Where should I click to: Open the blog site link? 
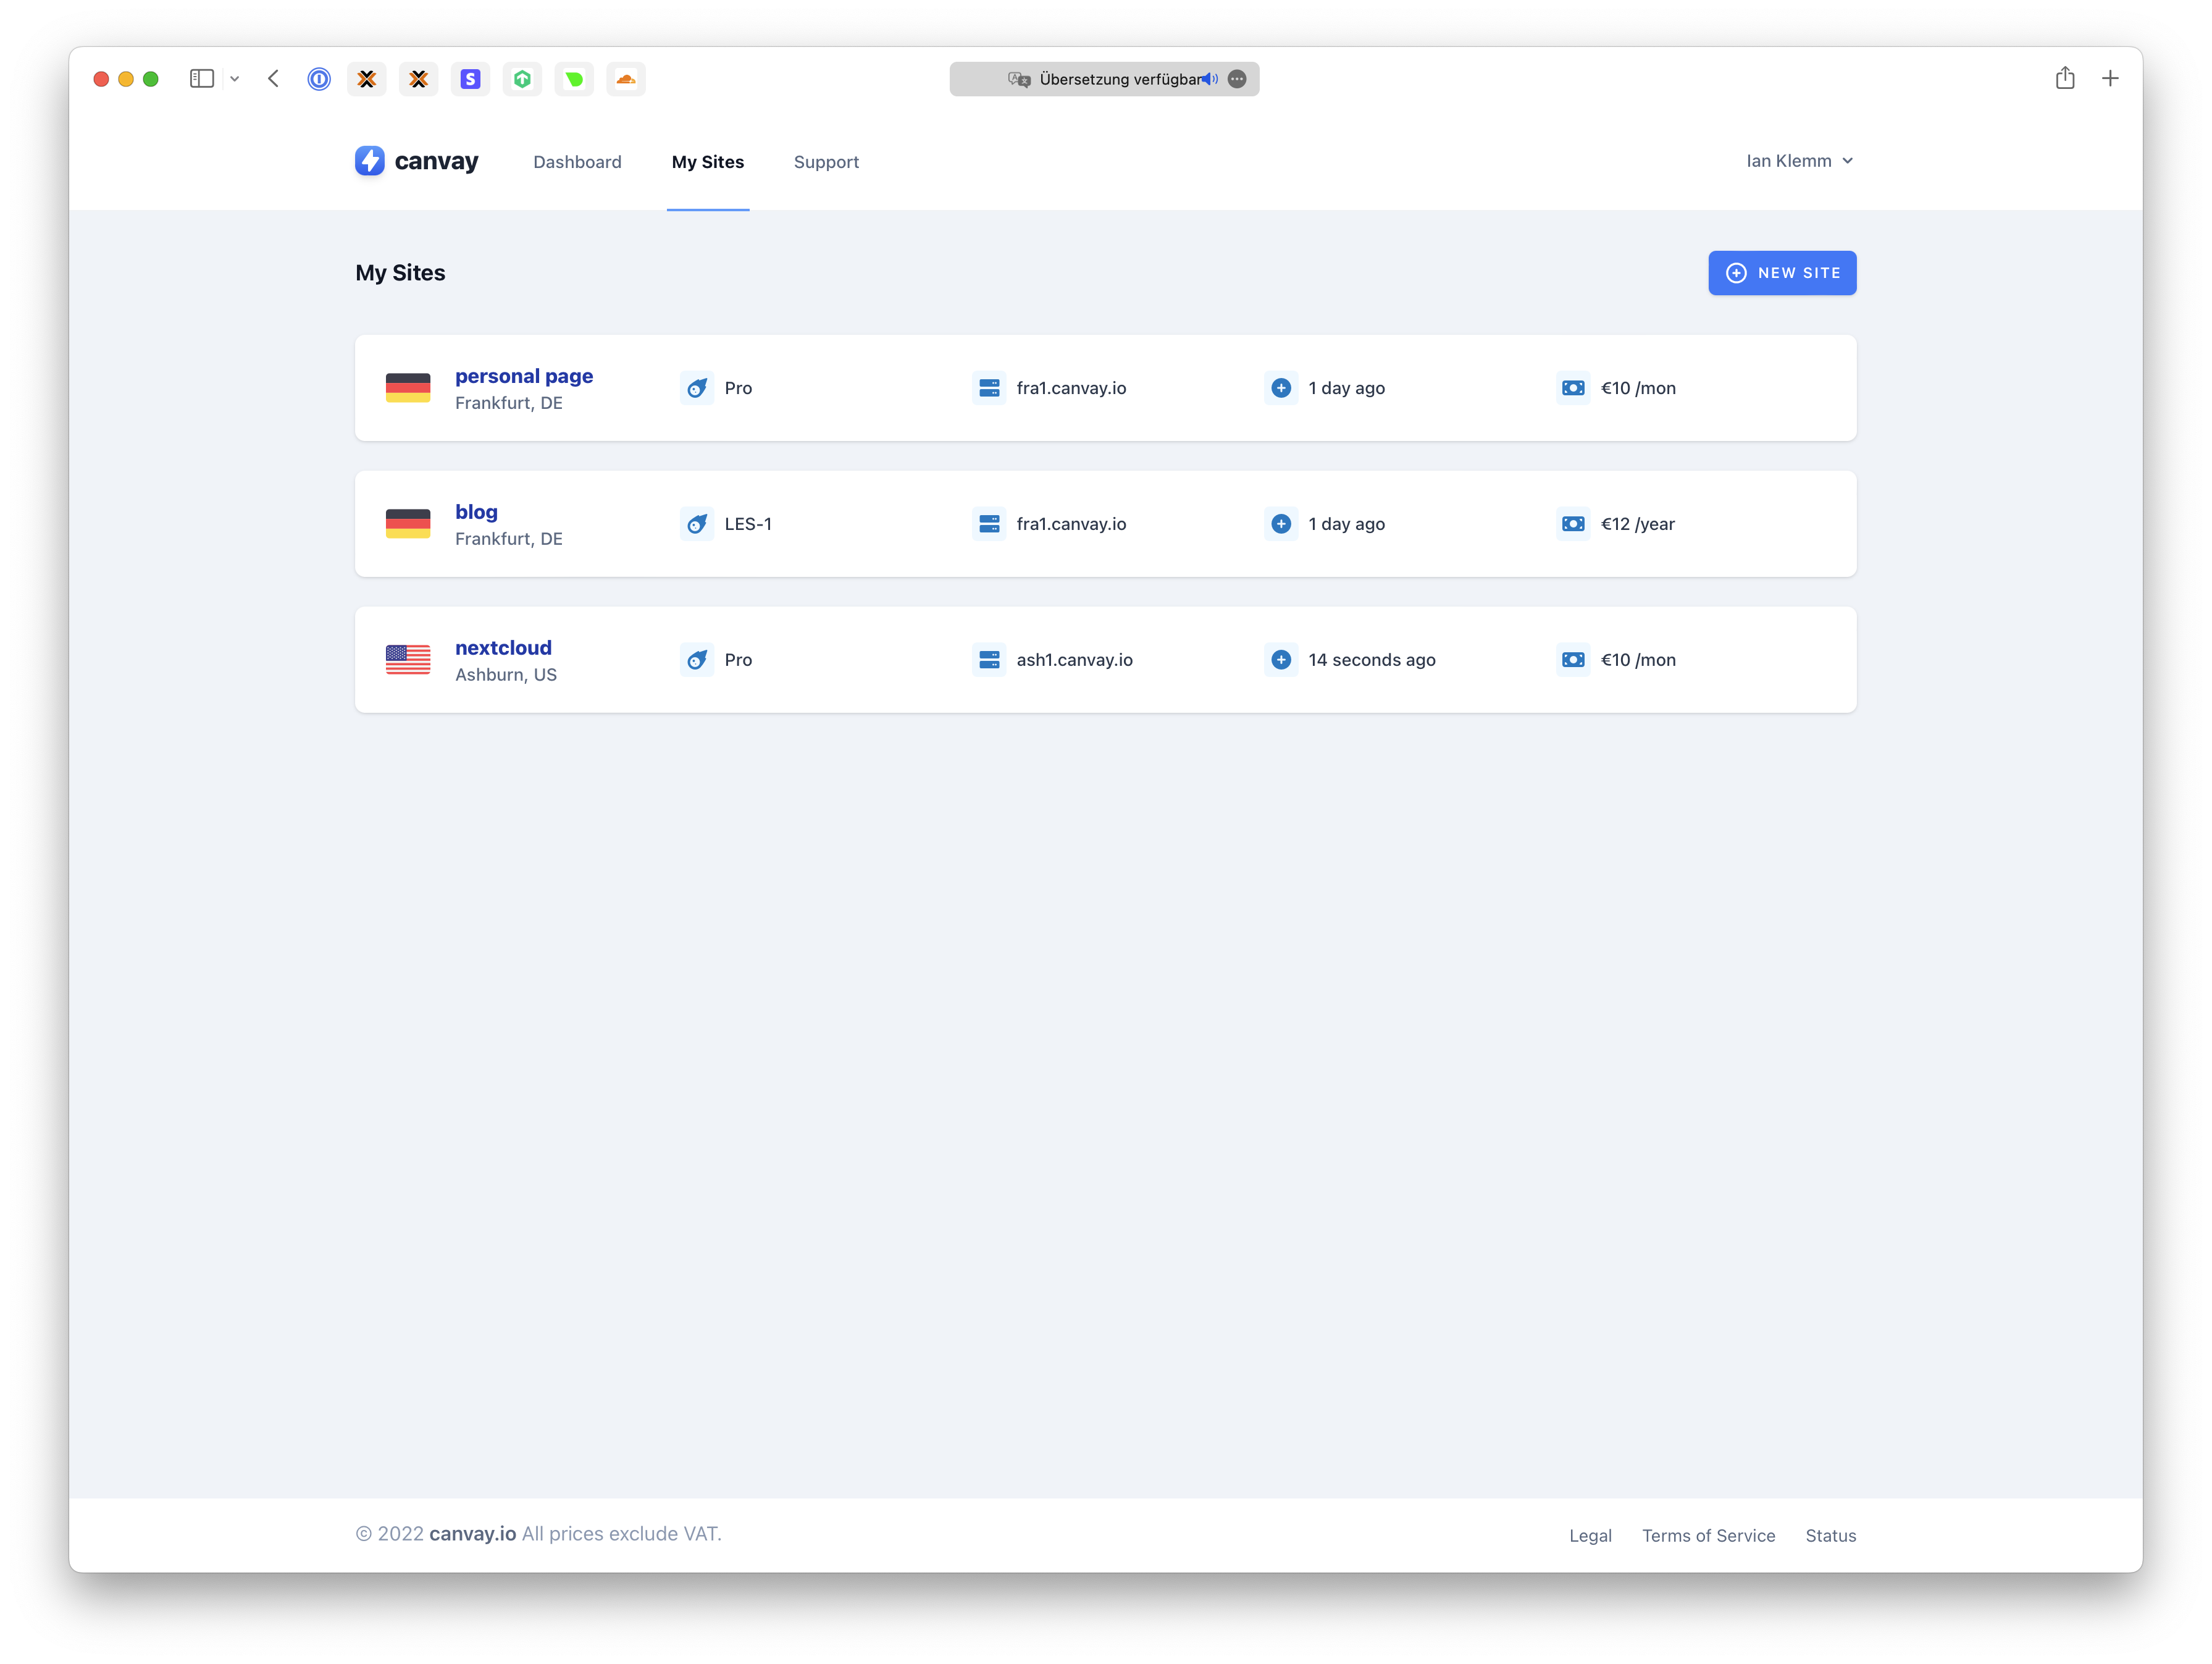click(476, 512)
